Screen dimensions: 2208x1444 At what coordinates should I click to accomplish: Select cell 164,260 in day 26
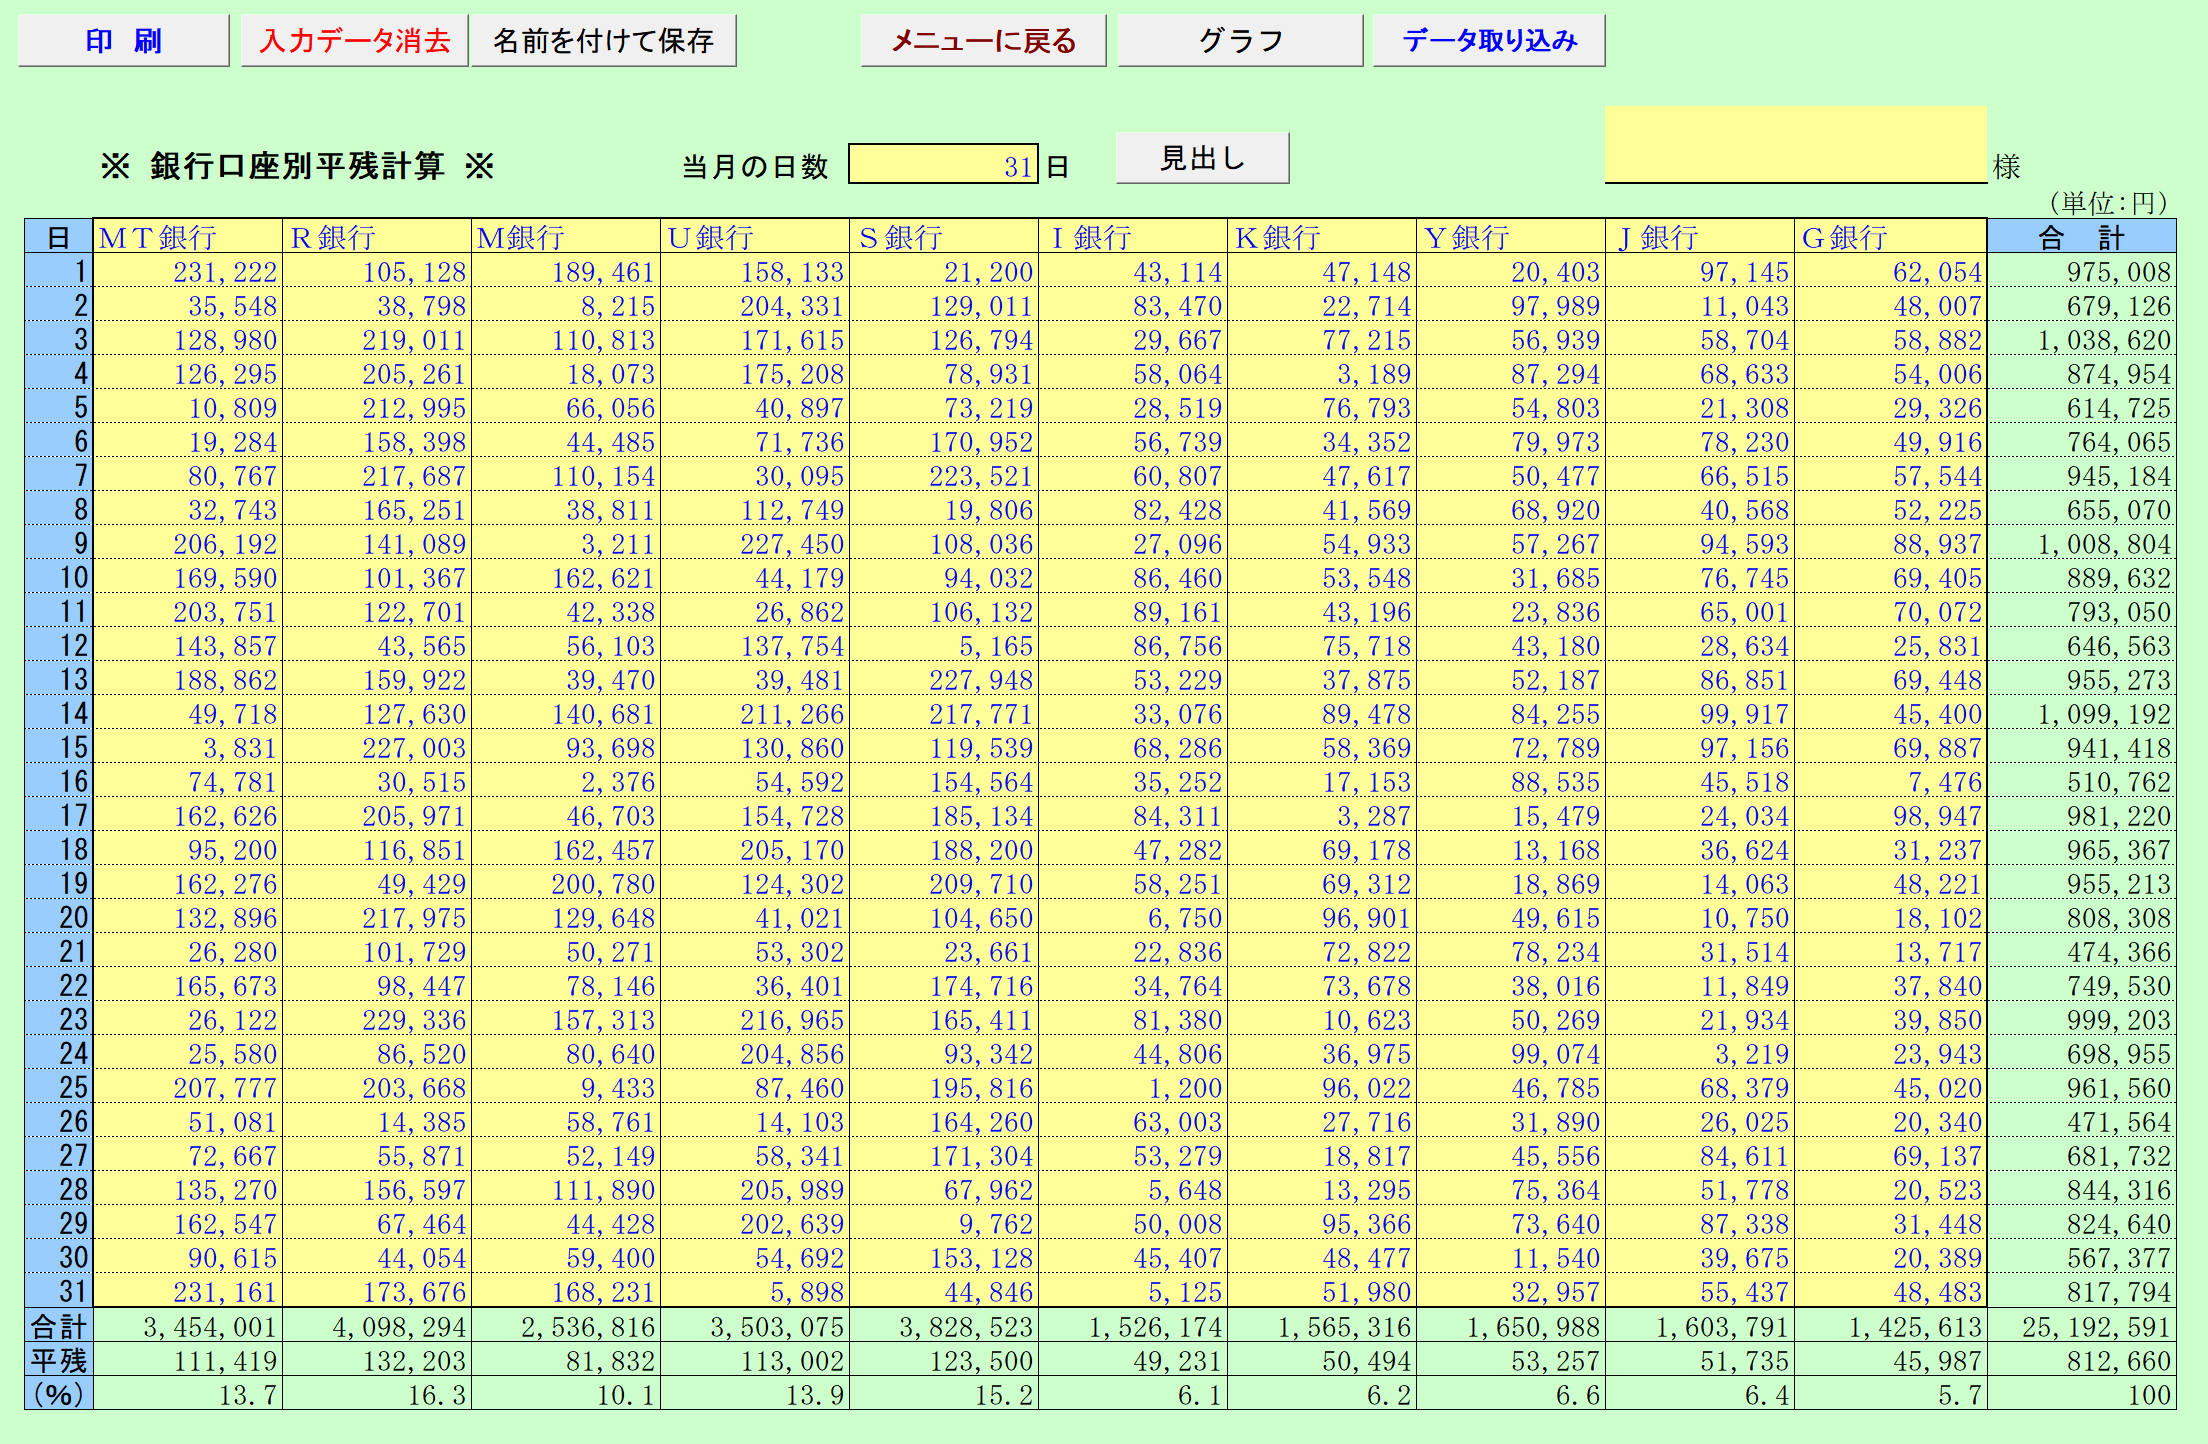click(944, 1121)
